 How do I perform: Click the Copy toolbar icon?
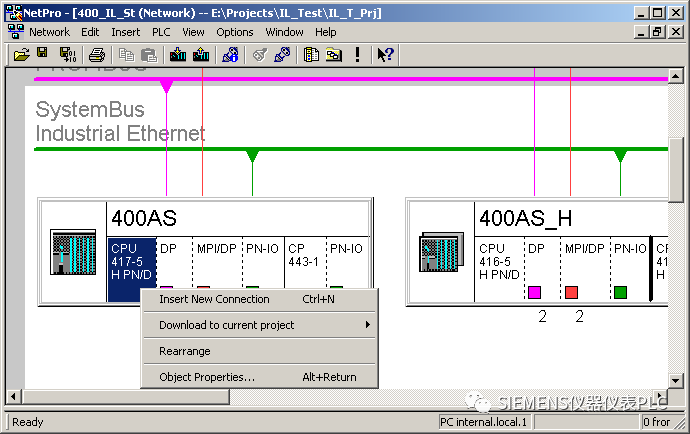[x=127, y=55]
